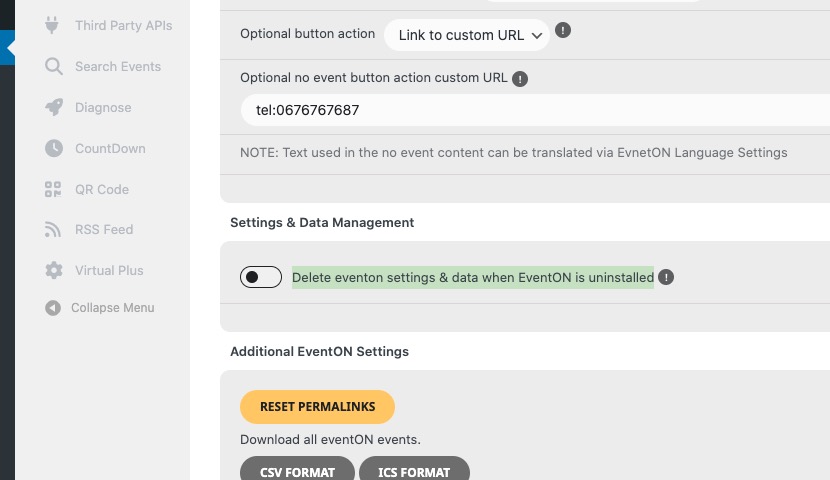Click info icon next to custom URL label
Image resolution: width=830 pixels, height=480 pixels.
coord(520,79)
